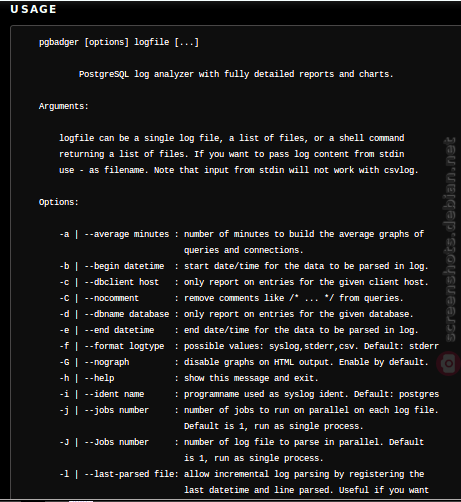This screenshot has width=461, height=502.
Task: Click the --dbclient host option
Action: [122, 282]
